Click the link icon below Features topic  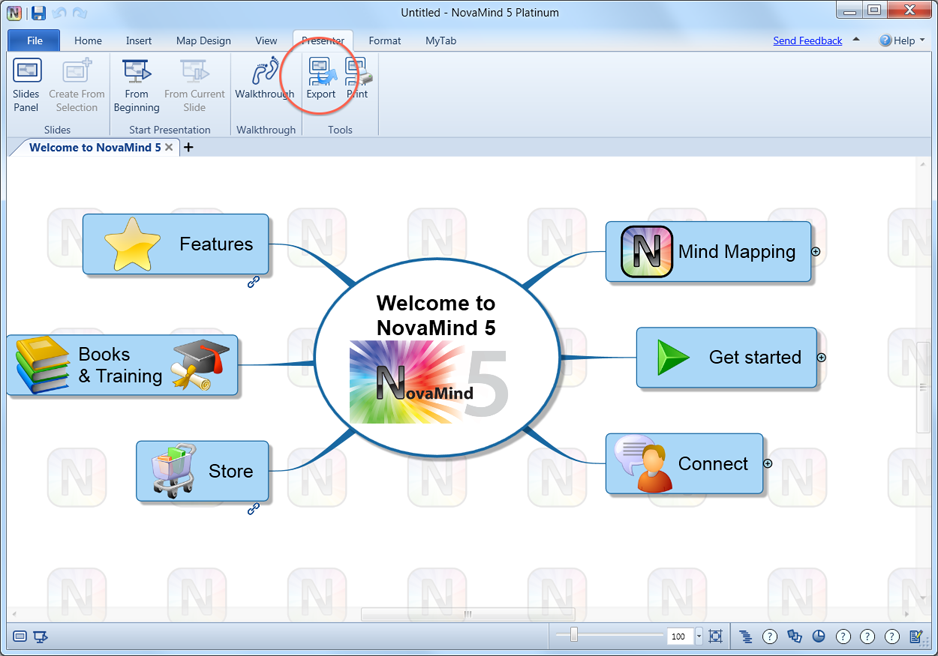point(254,282)
